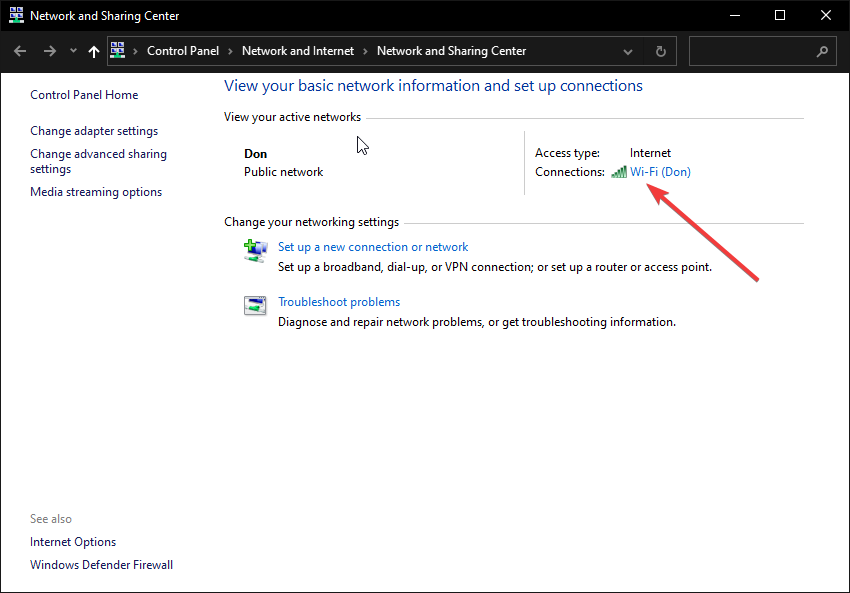Select Control Panel breadcrumb
Image resolution: width=850 pixels, height=593 pixels.
183,51
